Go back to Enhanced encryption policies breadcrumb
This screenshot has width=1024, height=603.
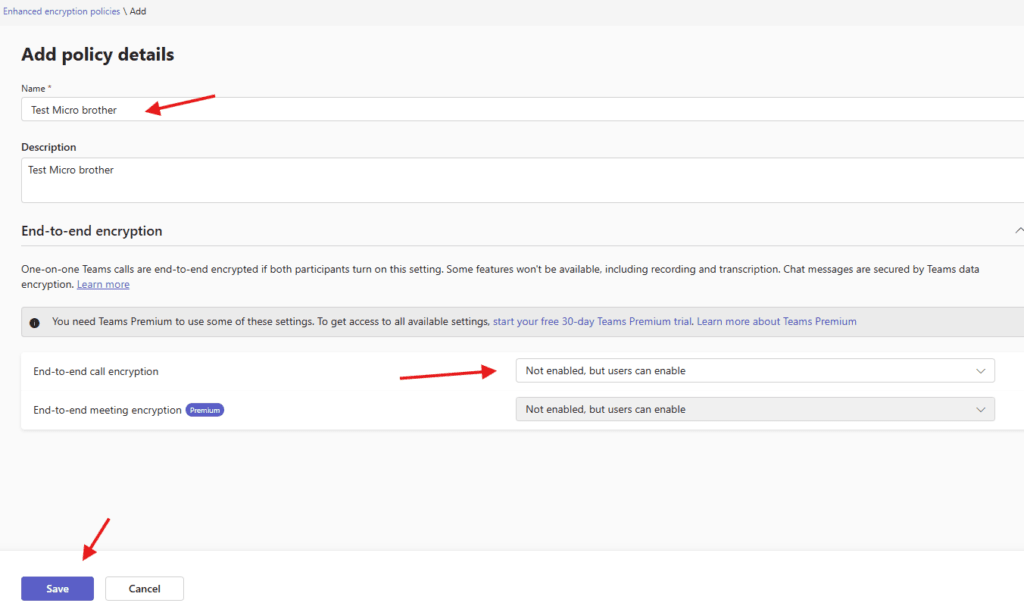(x=60, y=10)
